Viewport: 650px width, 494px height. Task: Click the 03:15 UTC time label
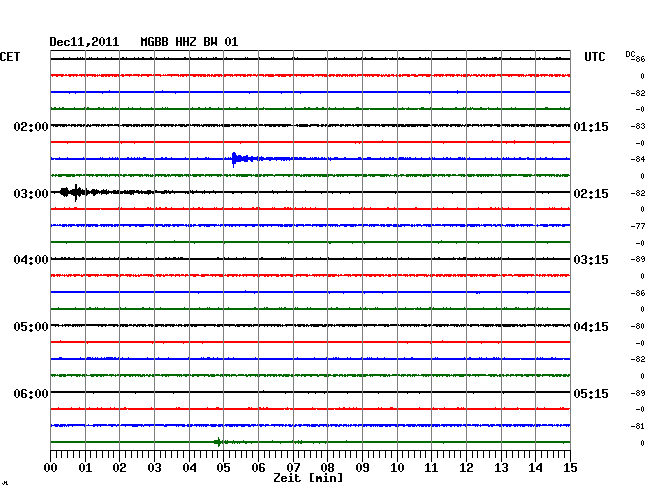(591, 260)
